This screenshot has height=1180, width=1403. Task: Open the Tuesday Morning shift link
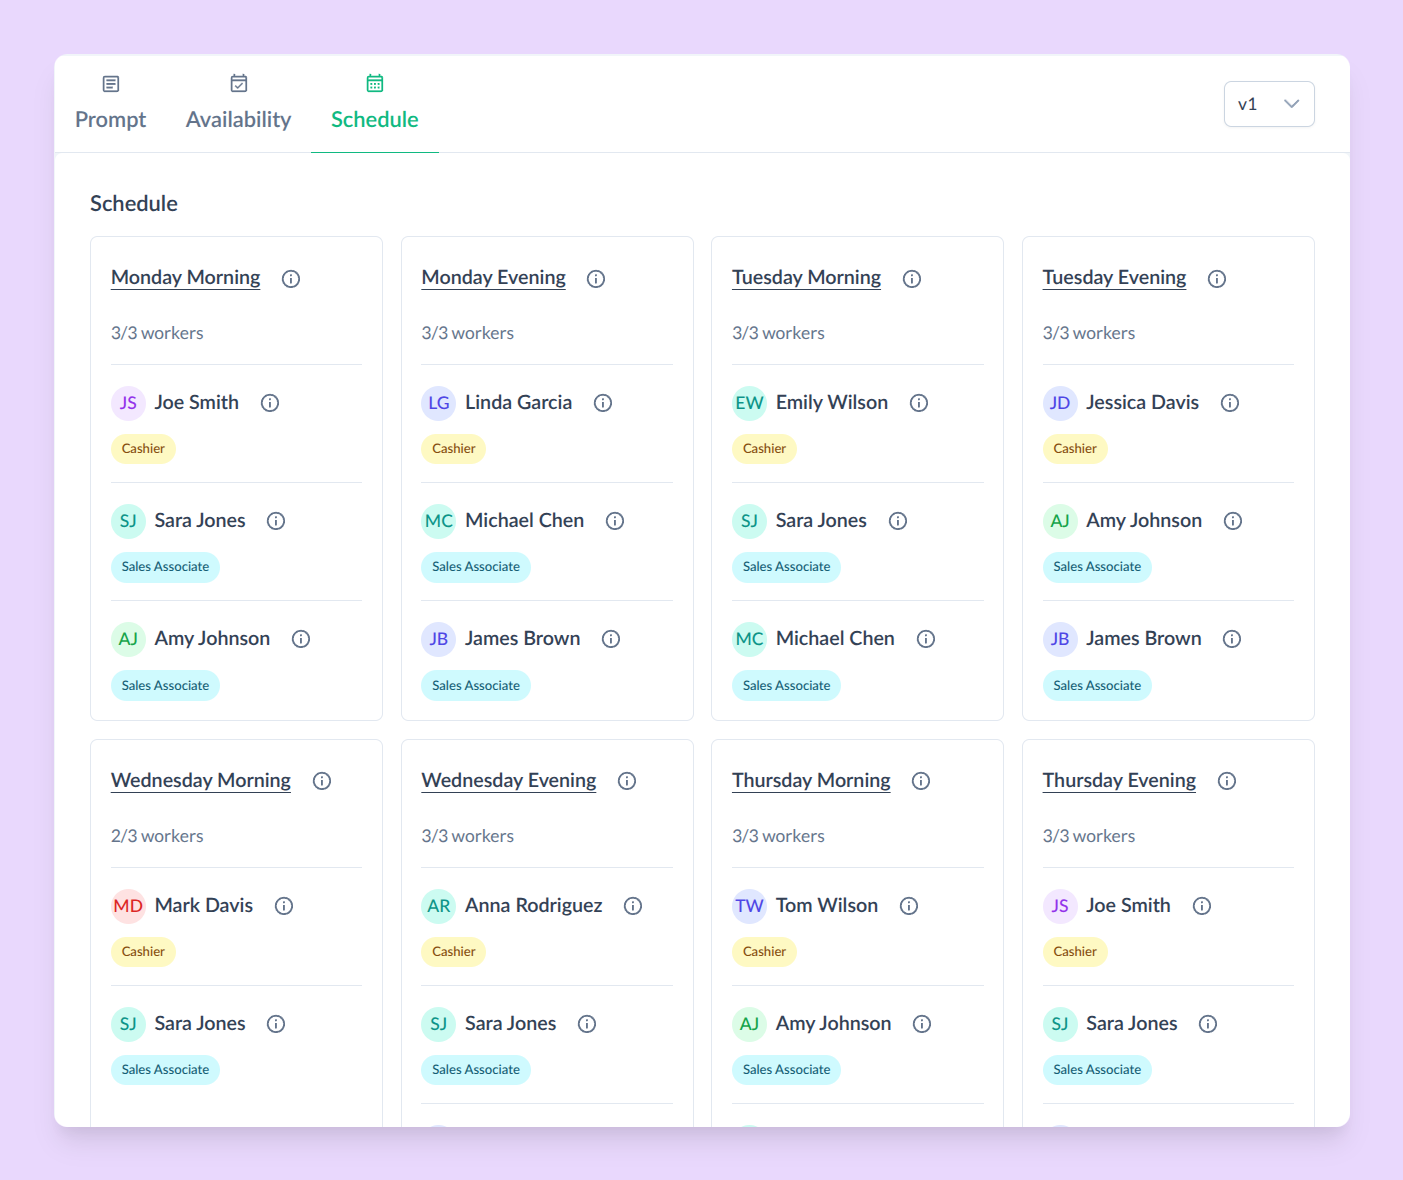click(807, 278)
